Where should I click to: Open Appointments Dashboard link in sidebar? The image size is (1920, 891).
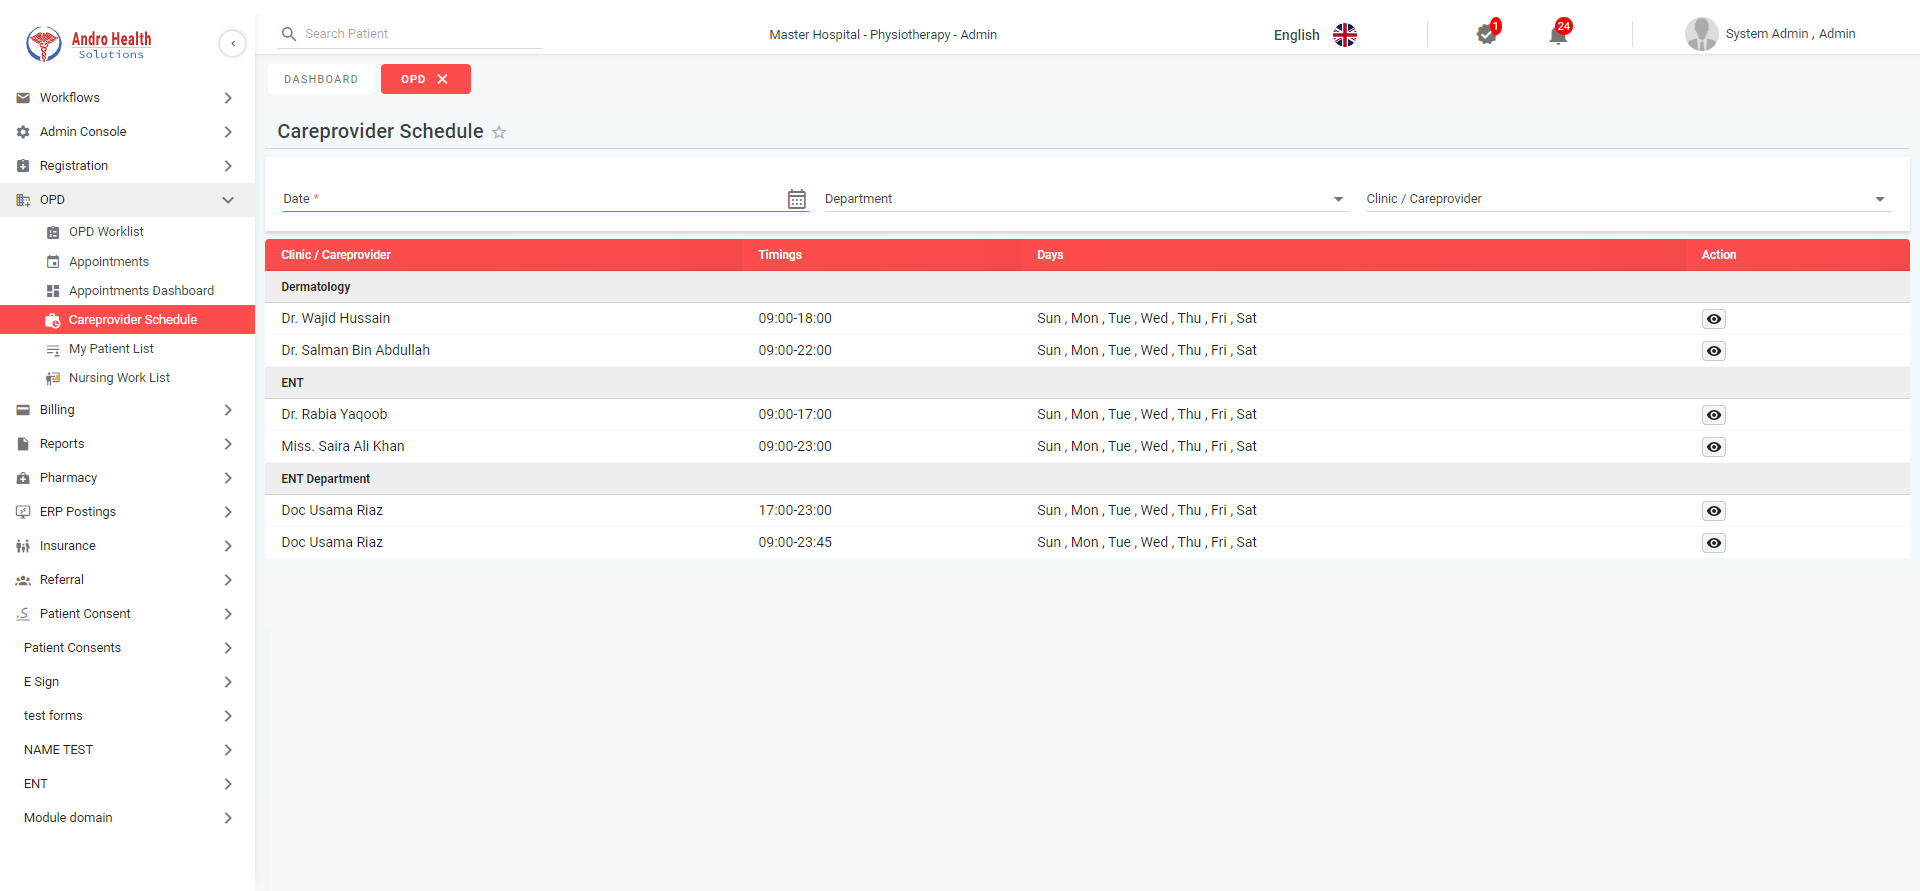tap(141, 291)
